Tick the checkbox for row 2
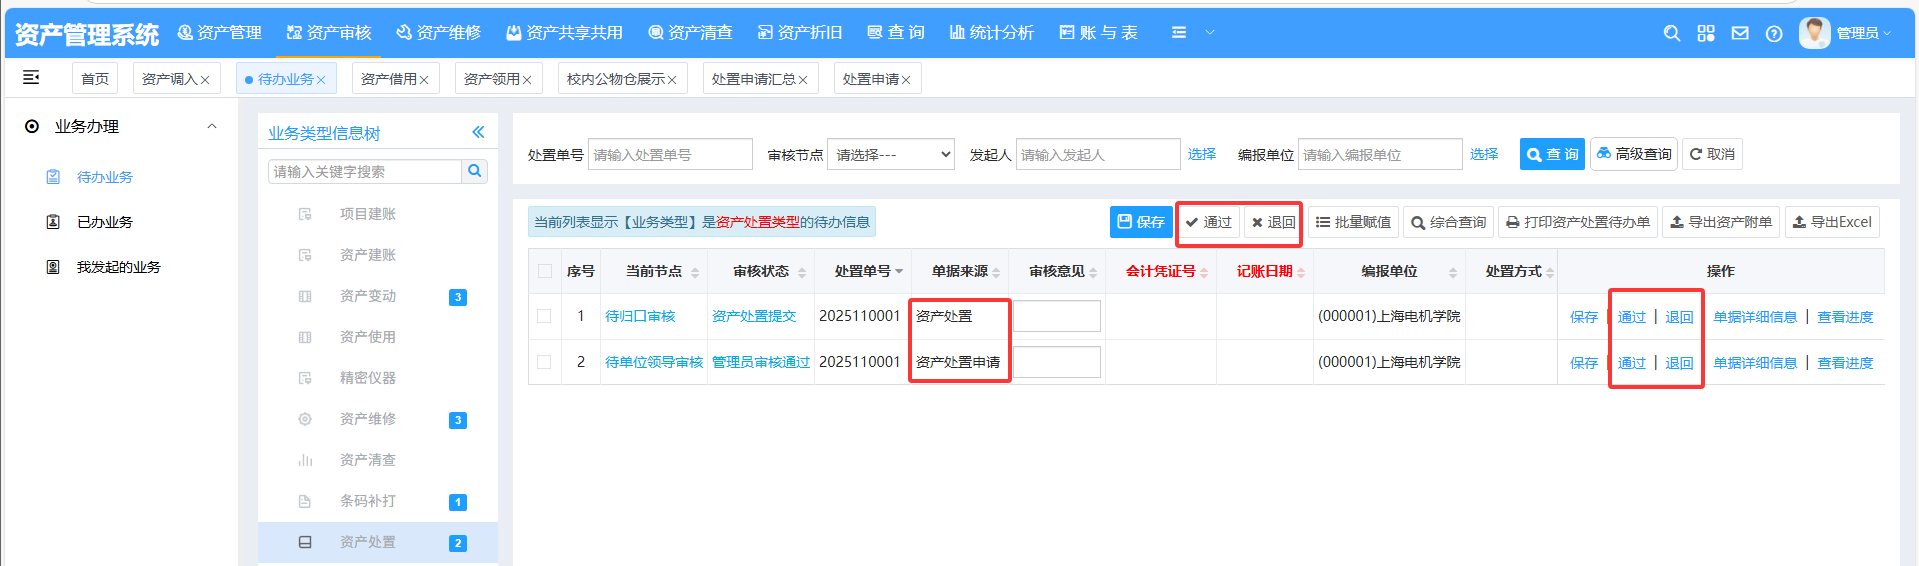Screen dimensions: 1919x566 [x=544, y=362]
